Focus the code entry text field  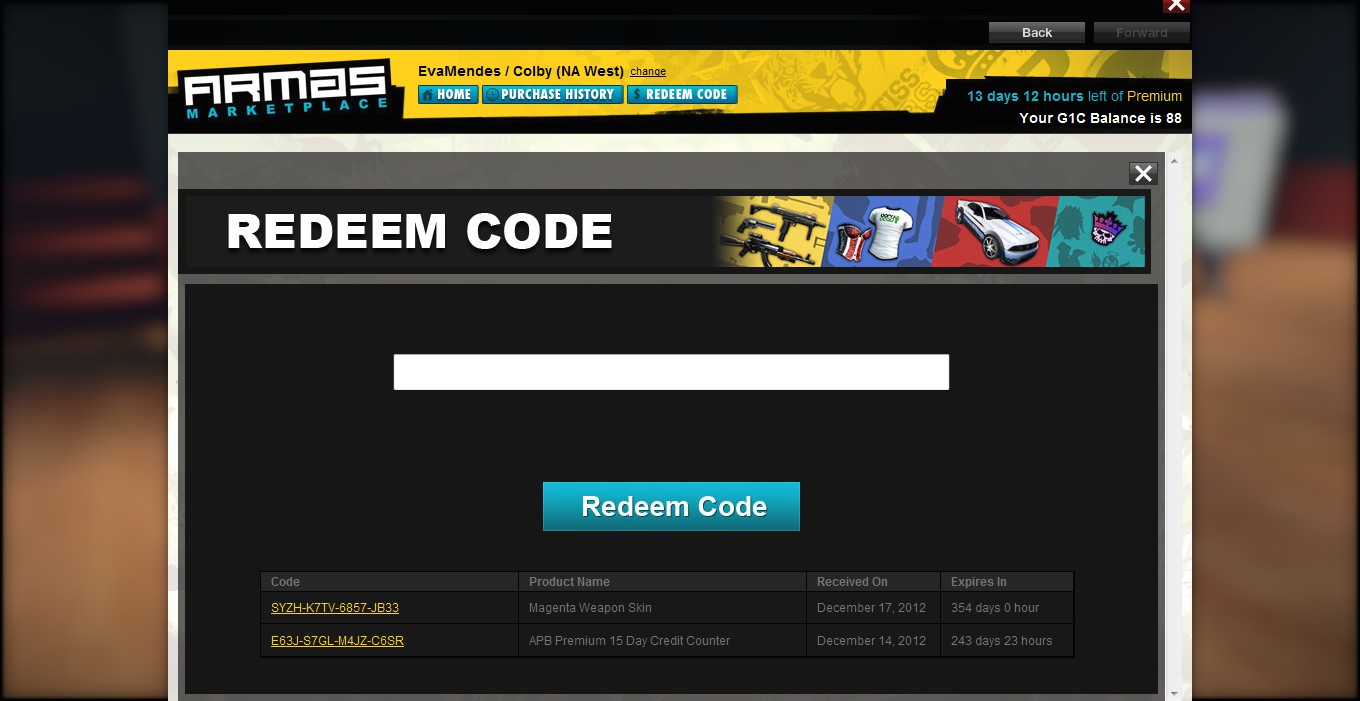671,372
